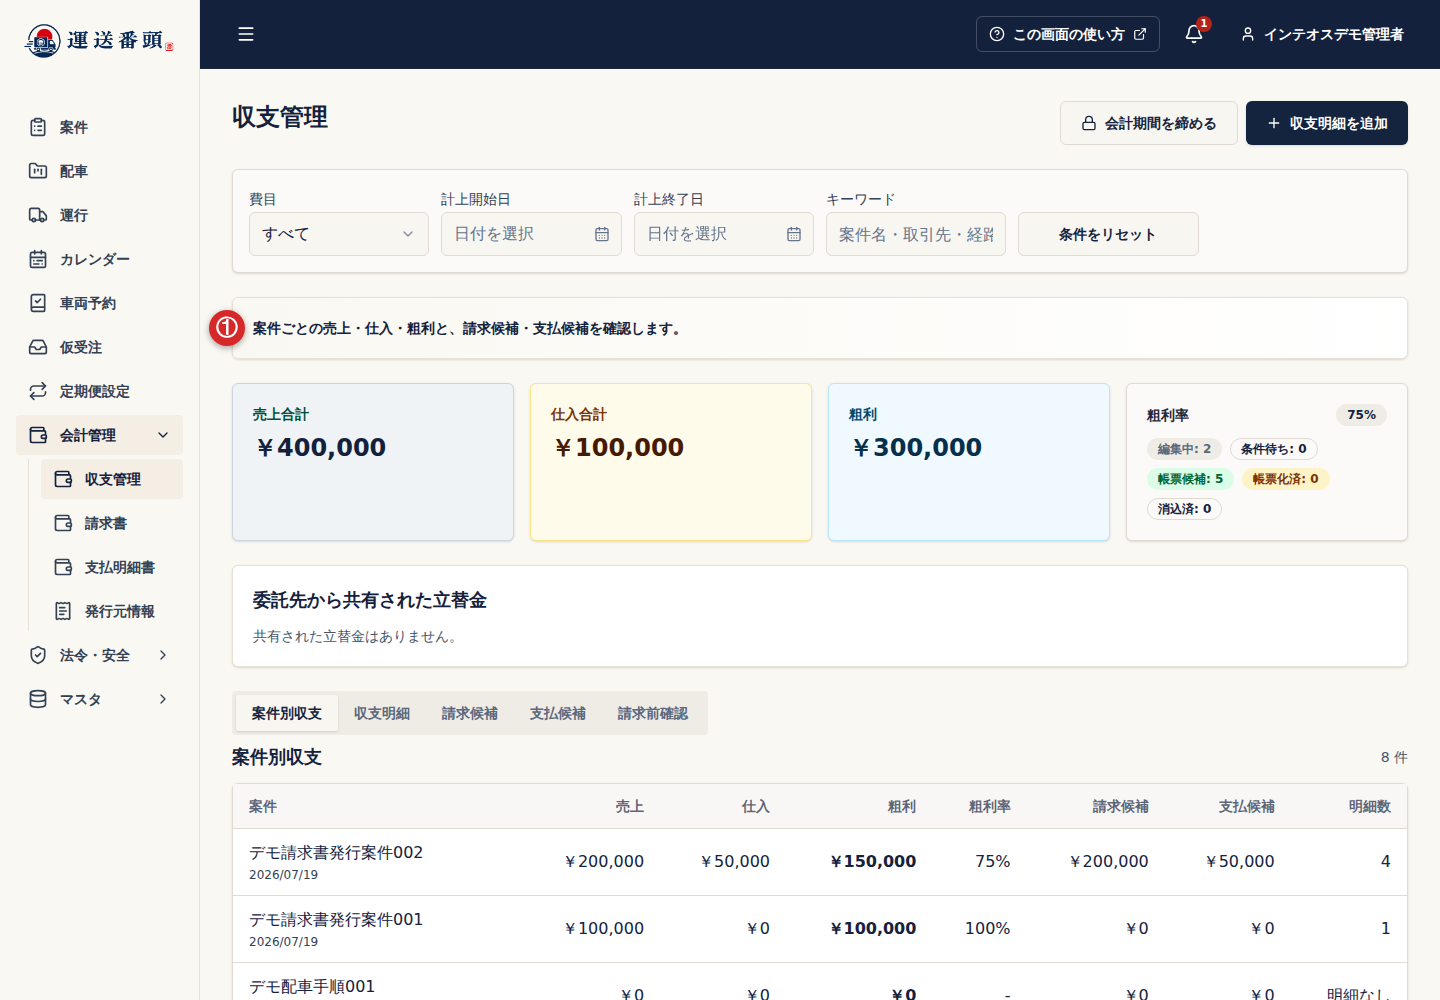Click the 75% 粗利率 badge
1440x1000 pixels.
1361,415
